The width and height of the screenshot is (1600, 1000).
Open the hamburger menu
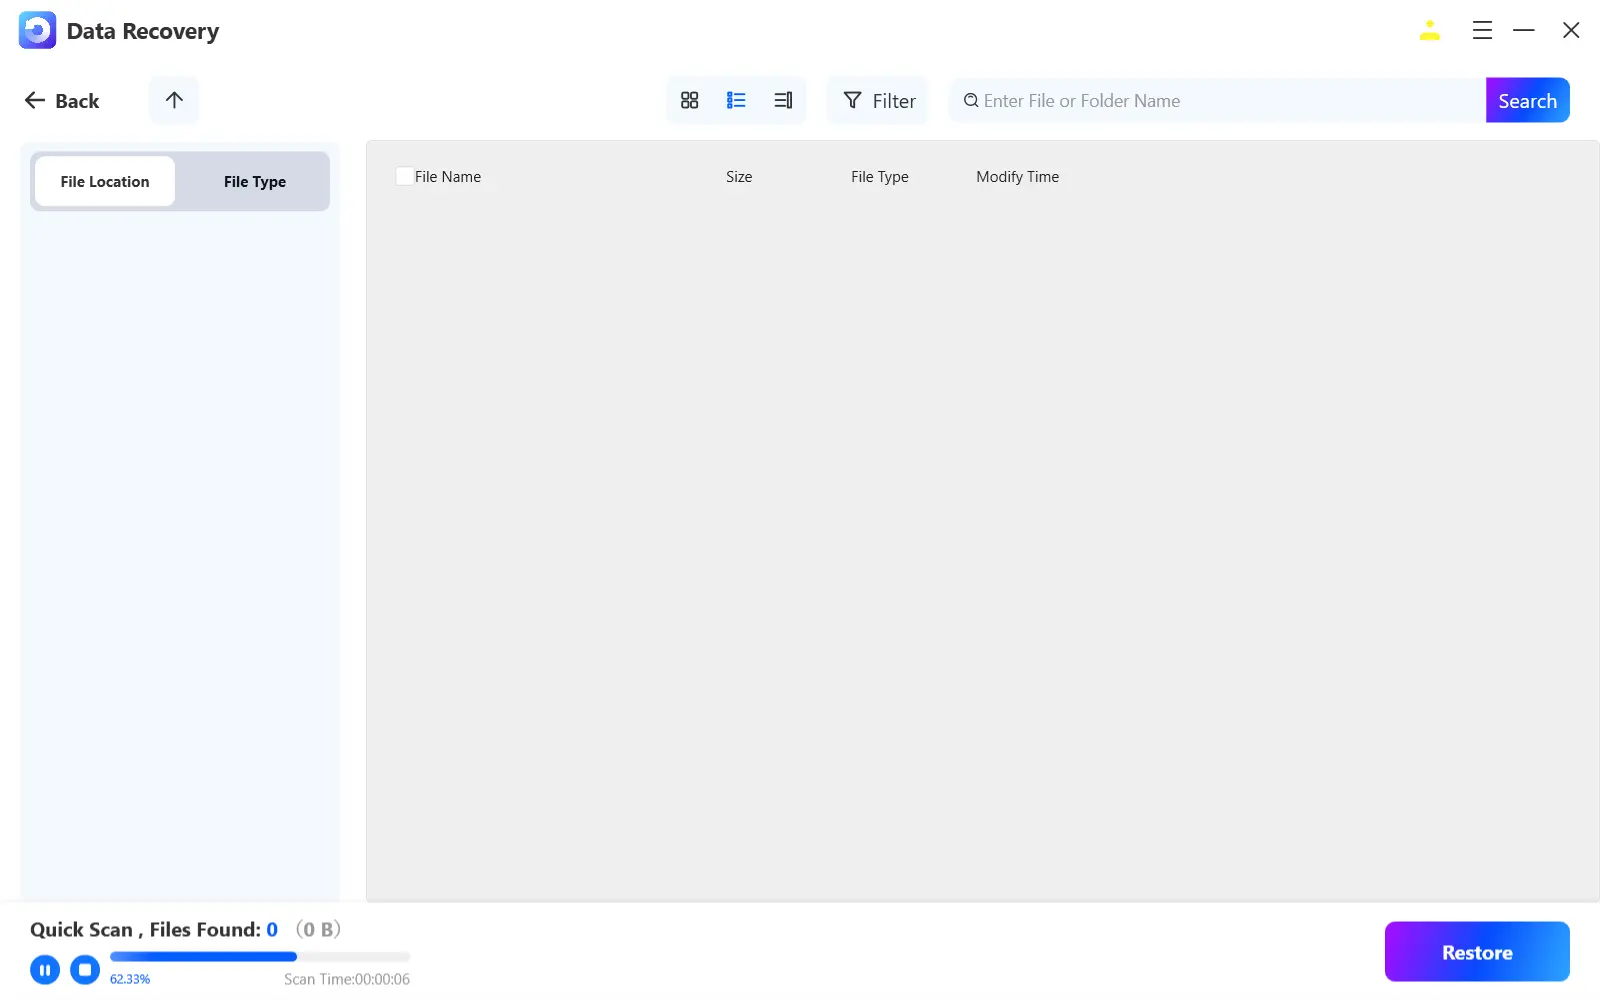(1482, 31)
